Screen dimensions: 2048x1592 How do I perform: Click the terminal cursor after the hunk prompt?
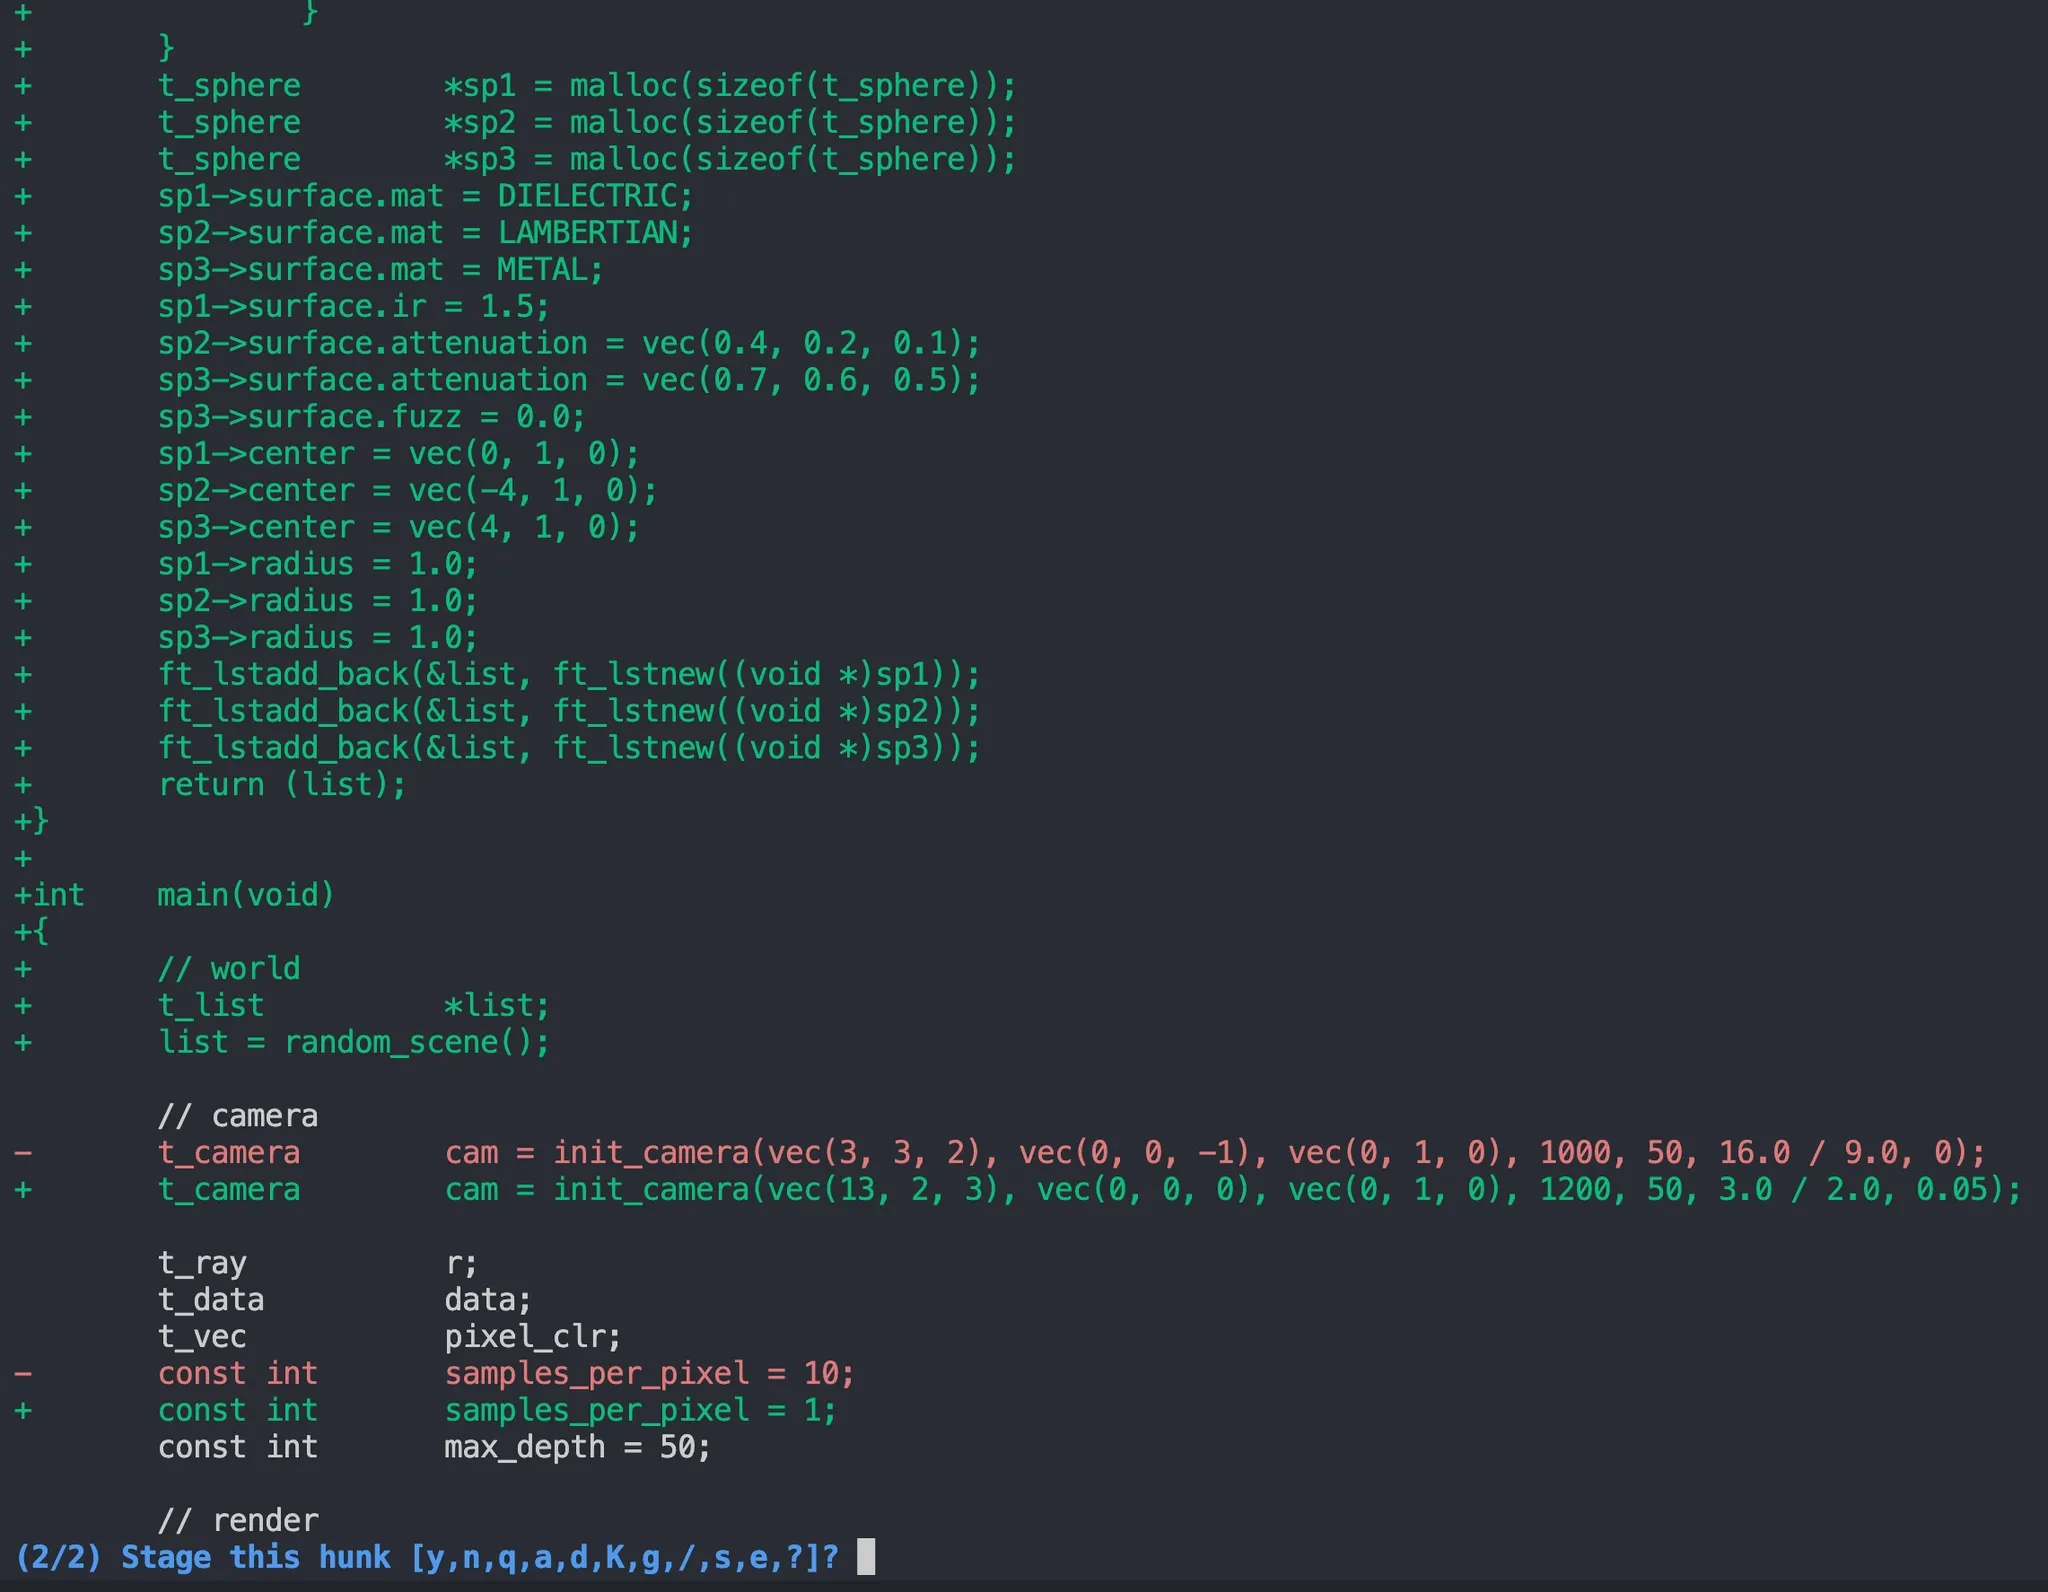[866, 1557]
